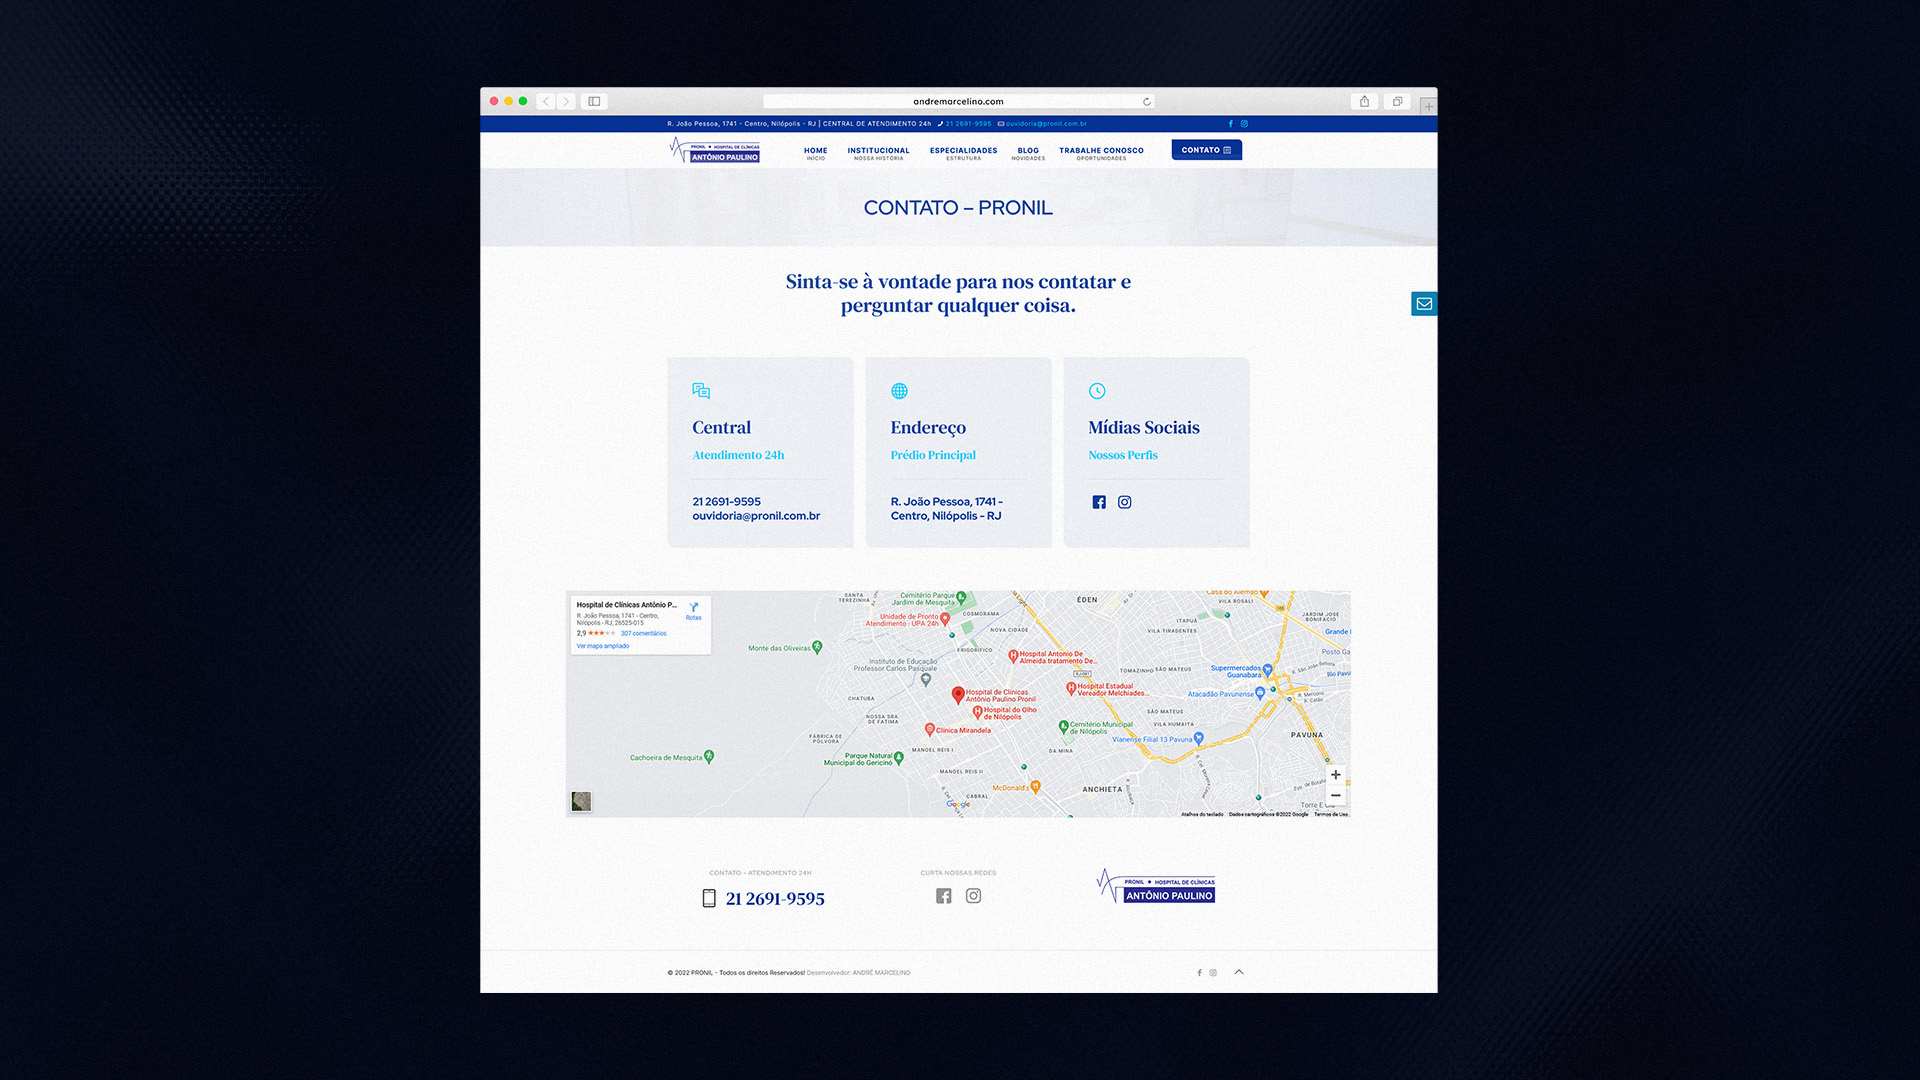Click the globe icon in Endereço card

pyautogui.click(x=899, y=391)
